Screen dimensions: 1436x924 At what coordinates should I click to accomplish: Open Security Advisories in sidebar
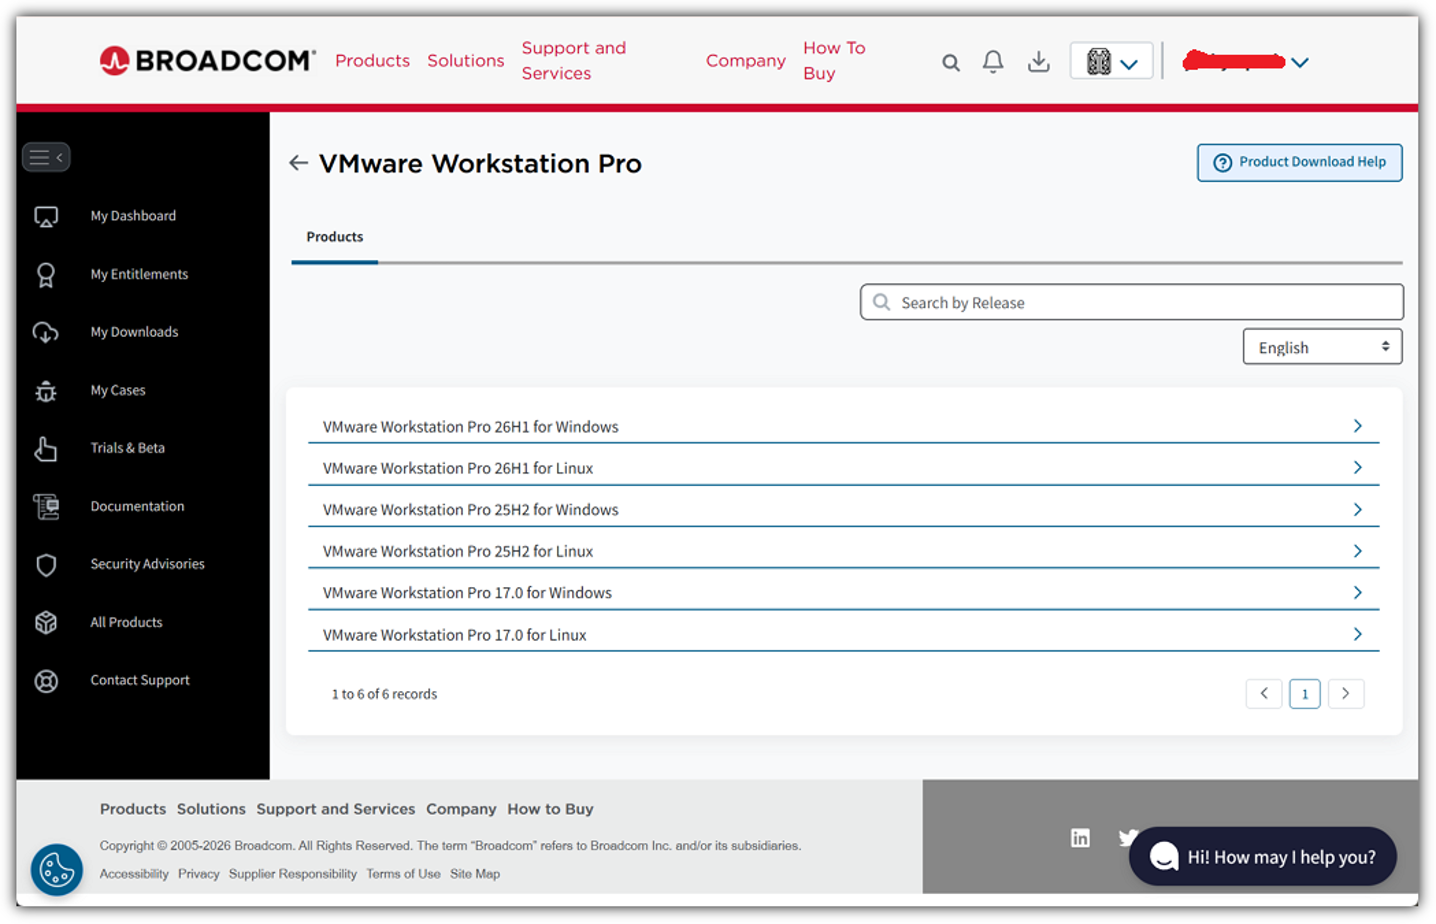(147, 564)
